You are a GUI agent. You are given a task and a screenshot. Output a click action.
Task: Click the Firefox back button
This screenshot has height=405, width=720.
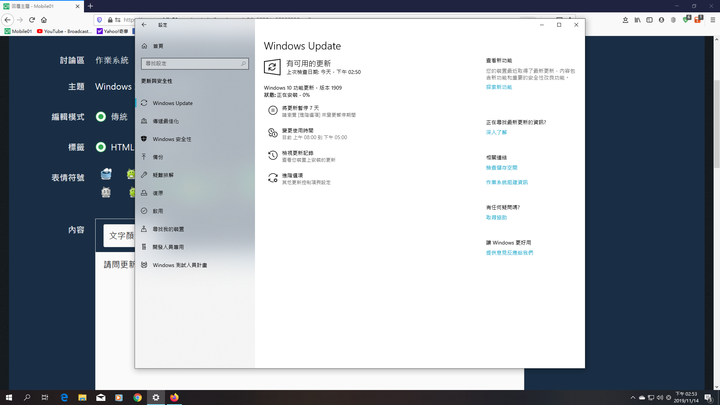tap(7, 20)
